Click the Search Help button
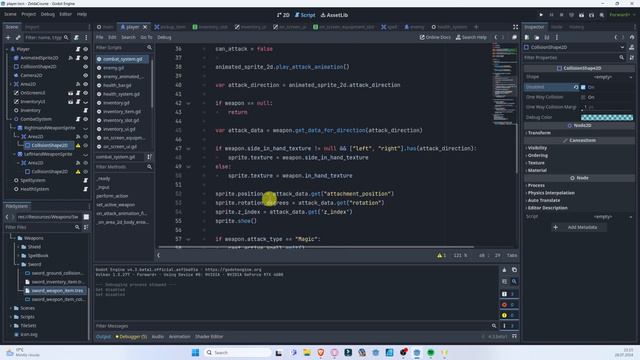Viewport: 640px width, 360px height. [471, 38]
